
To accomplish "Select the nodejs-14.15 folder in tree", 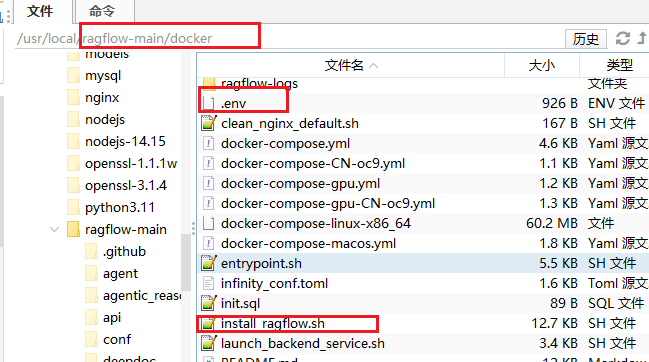I will [x=125, y=141].
